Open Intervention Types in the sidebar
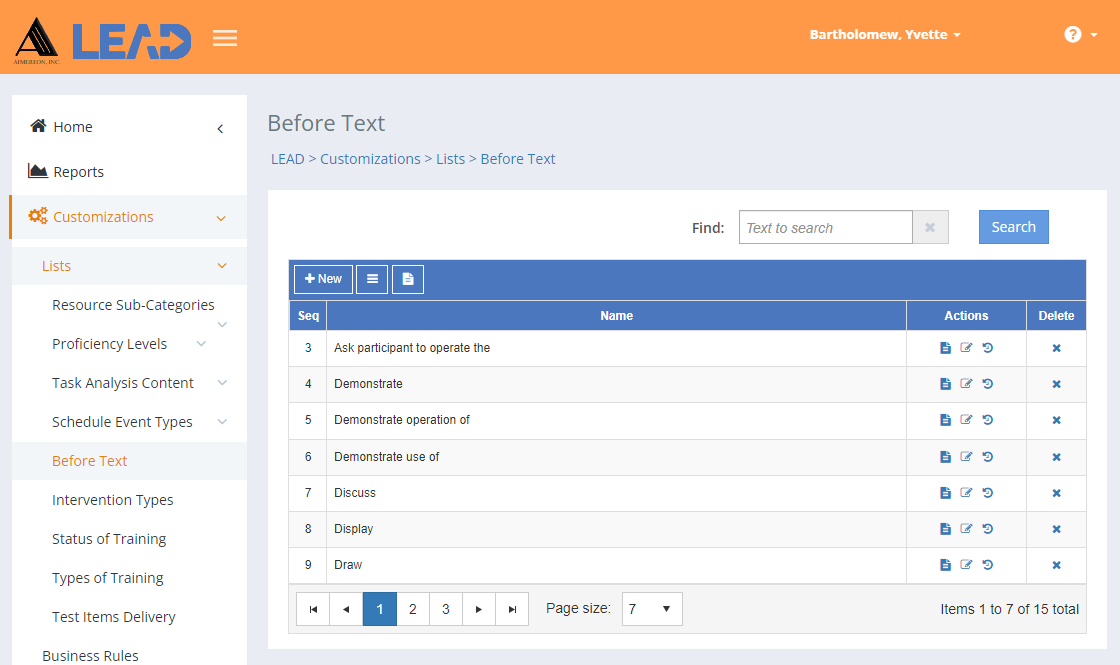The image size is (1120, 665). 113,500
